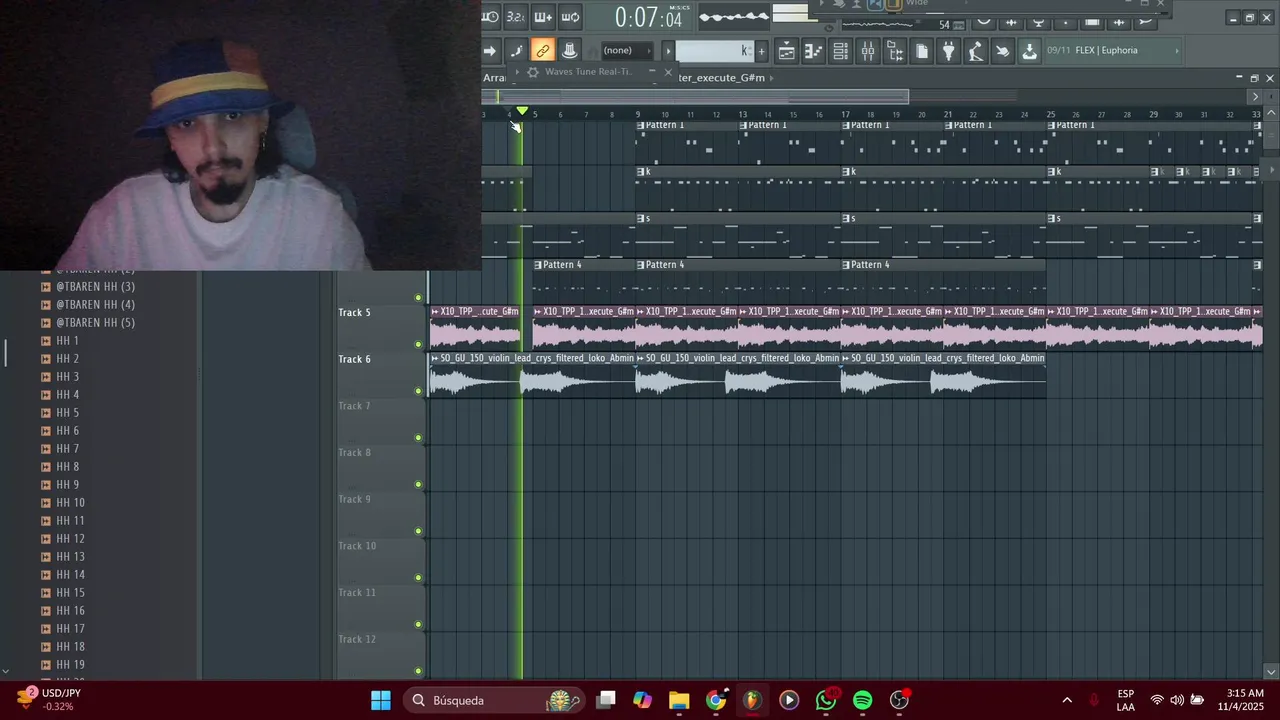Click the playhead marker on timeline

[522, 111]
